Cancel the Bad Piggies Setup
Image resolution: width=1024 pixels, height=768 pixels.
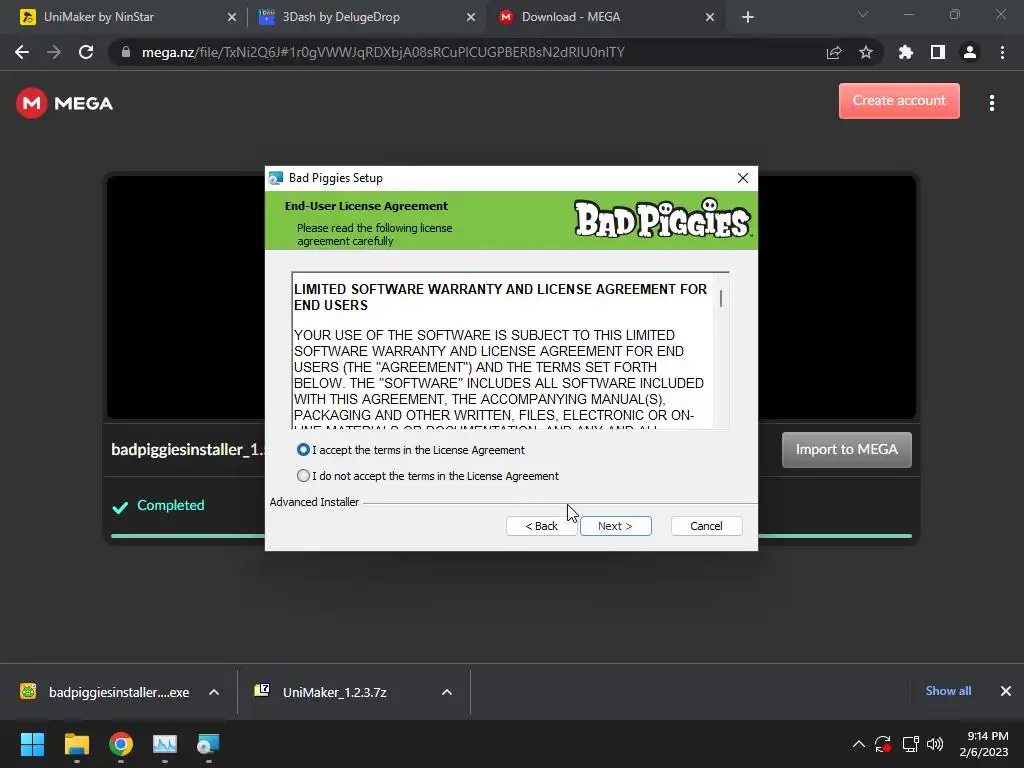coord(707,526)
